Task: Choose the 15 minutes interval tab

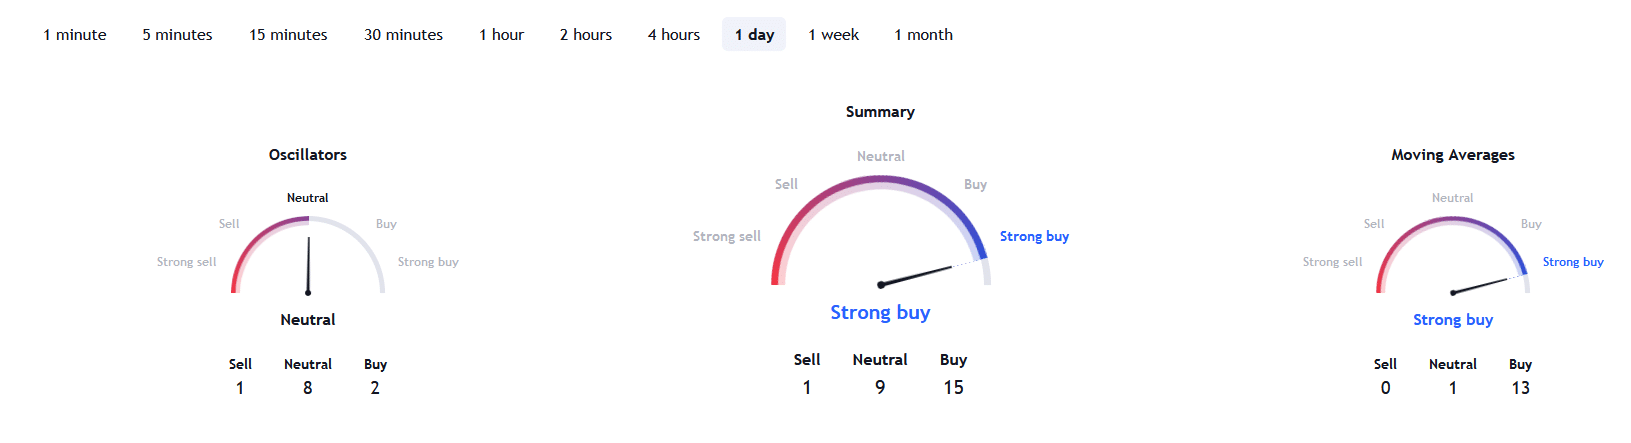Action: click(x=288, y=35)
